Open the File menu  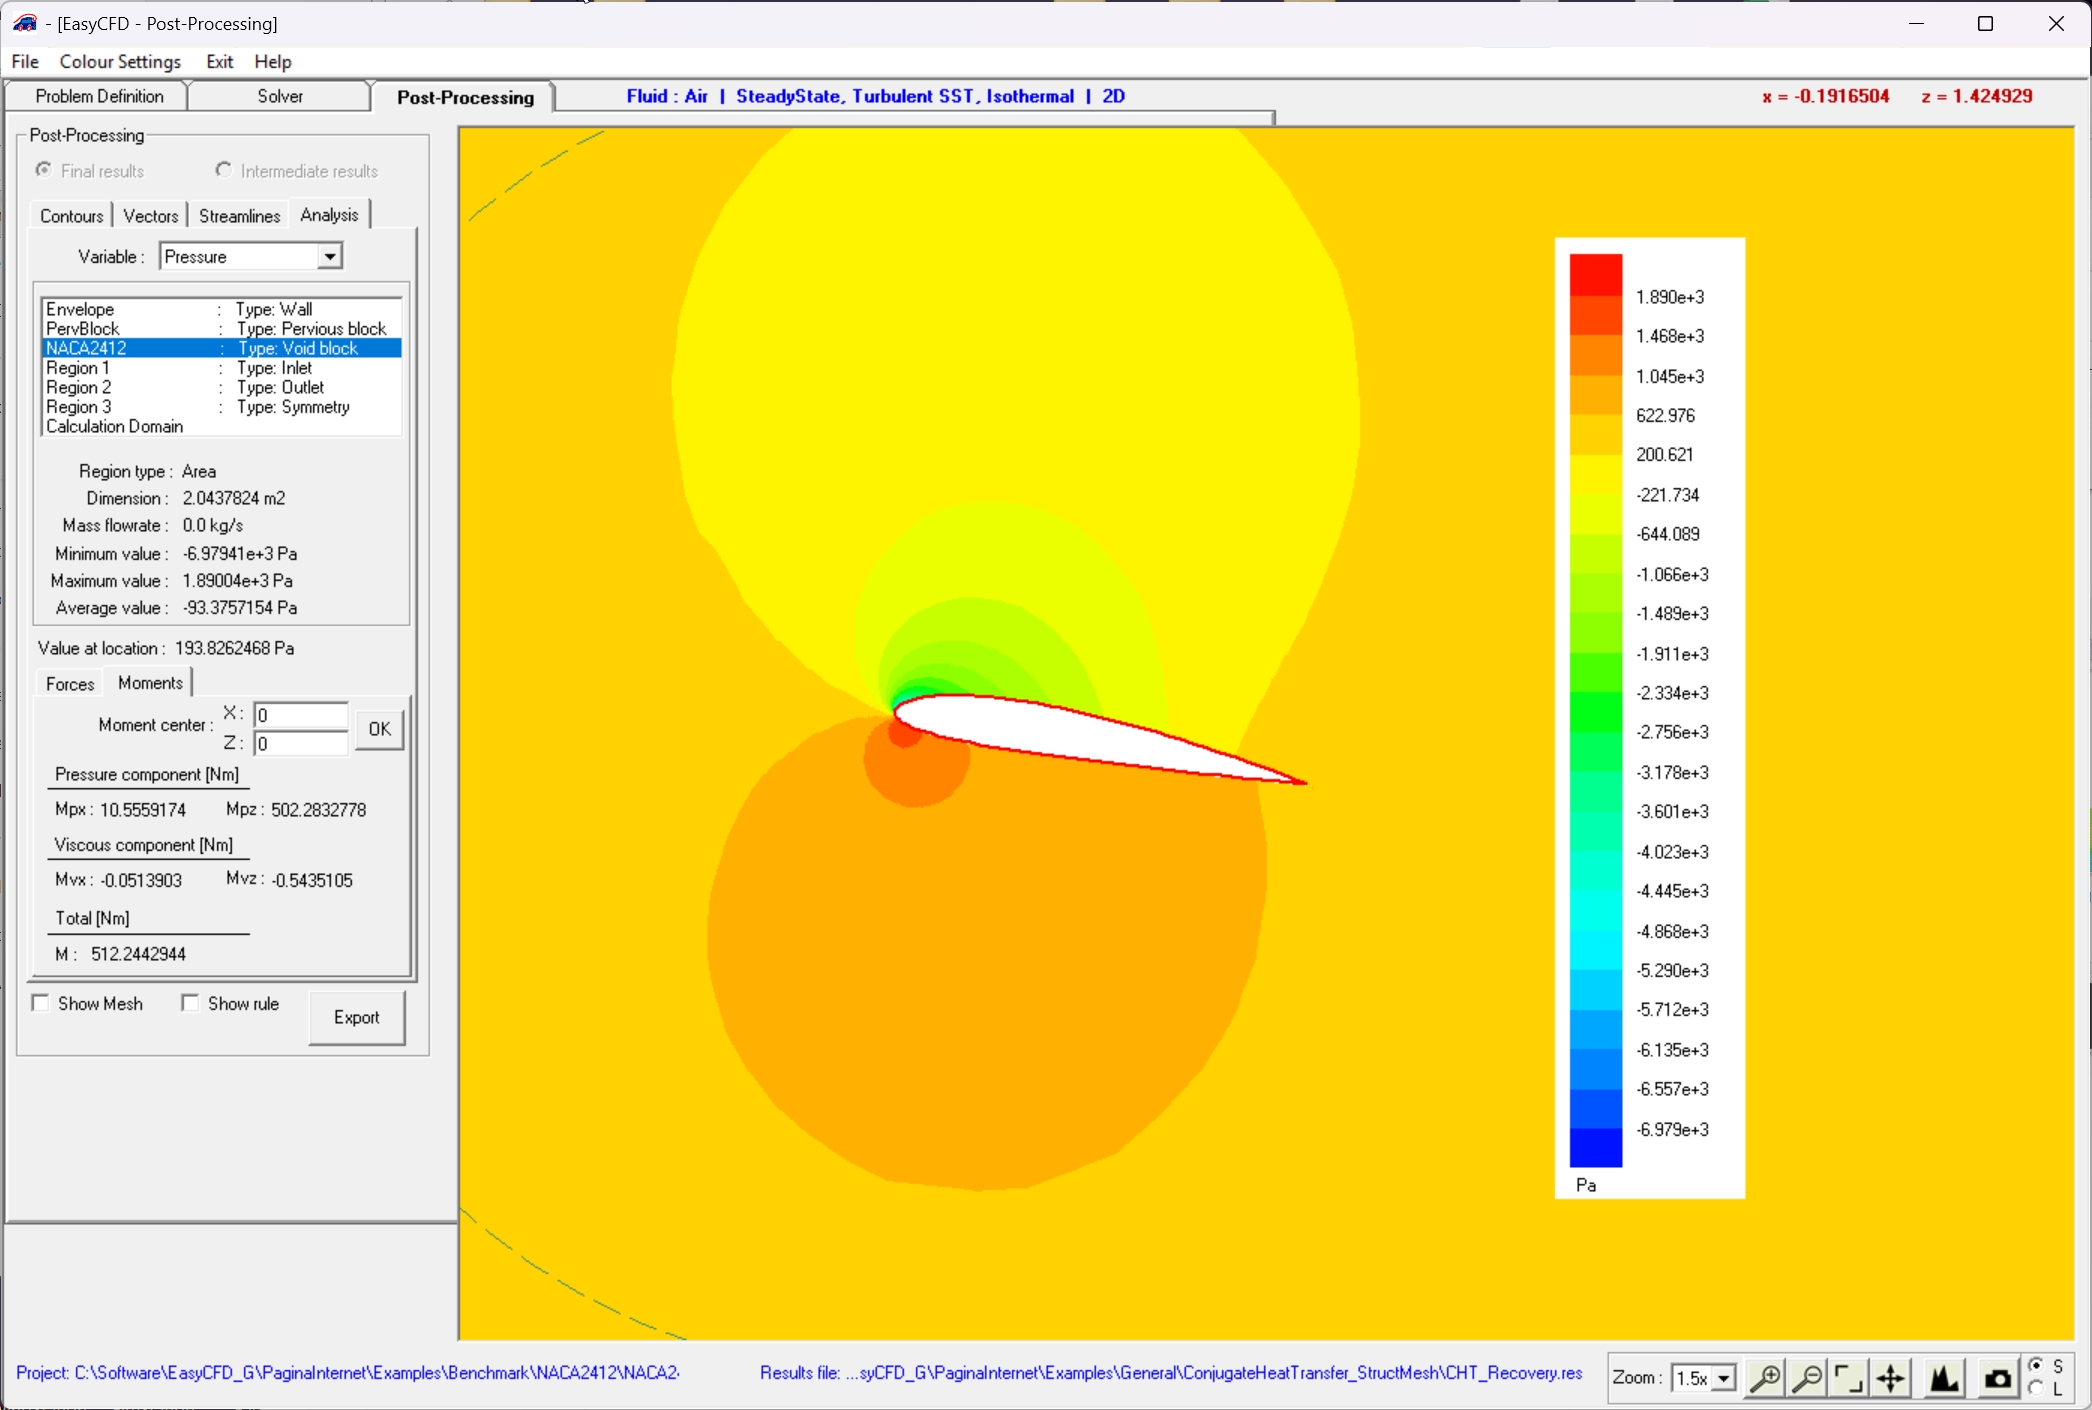point(25,62)
